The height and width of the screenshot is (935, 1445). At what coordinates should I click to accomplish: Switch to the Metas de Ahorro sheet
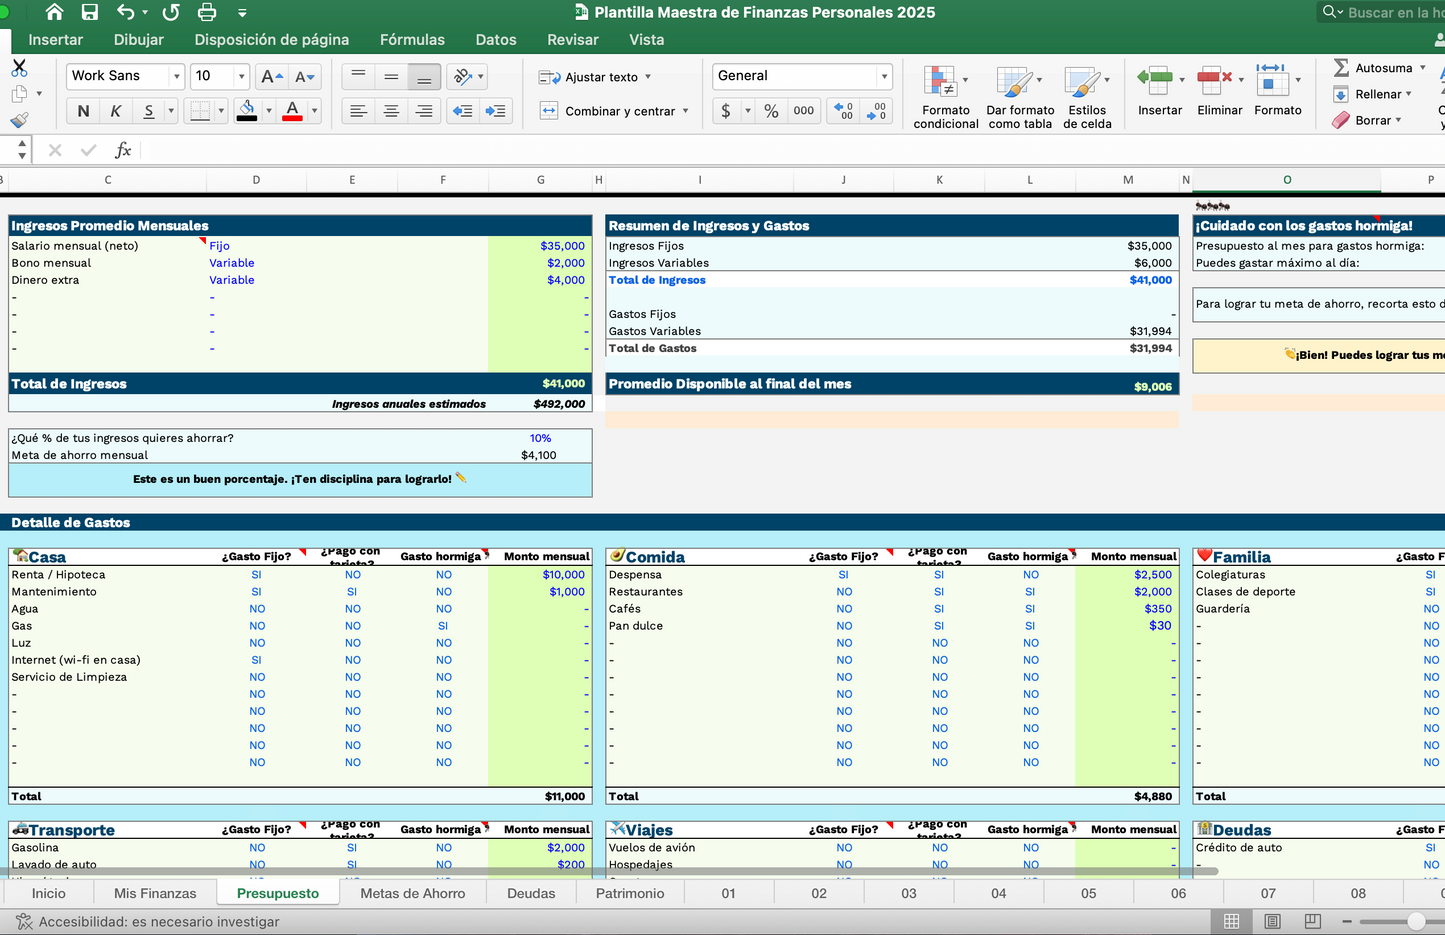412,893
